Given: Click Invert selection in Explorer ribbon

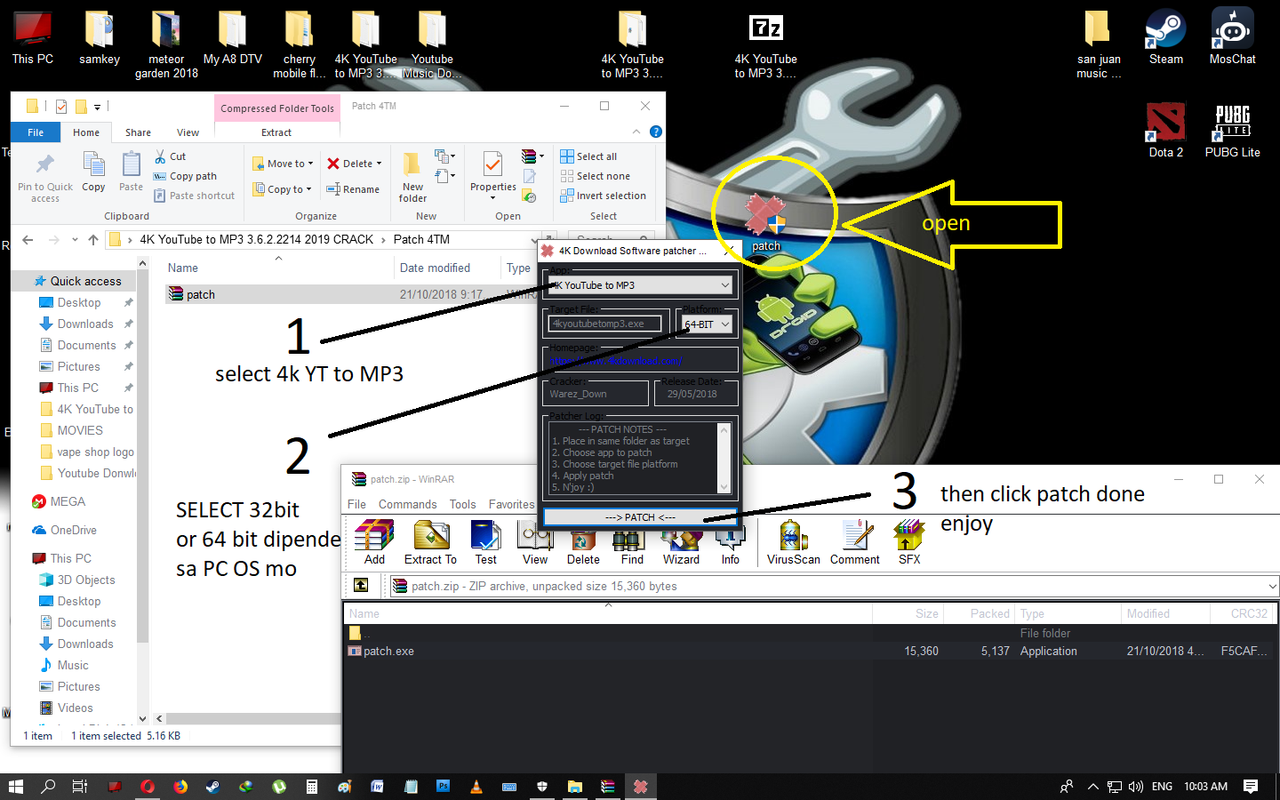Looking at the screenshot, I should point(603,196).
